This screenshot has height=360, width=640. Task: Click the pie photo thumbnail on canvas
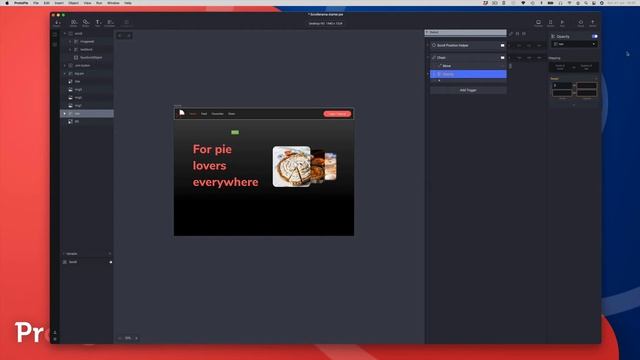[291, 167]
